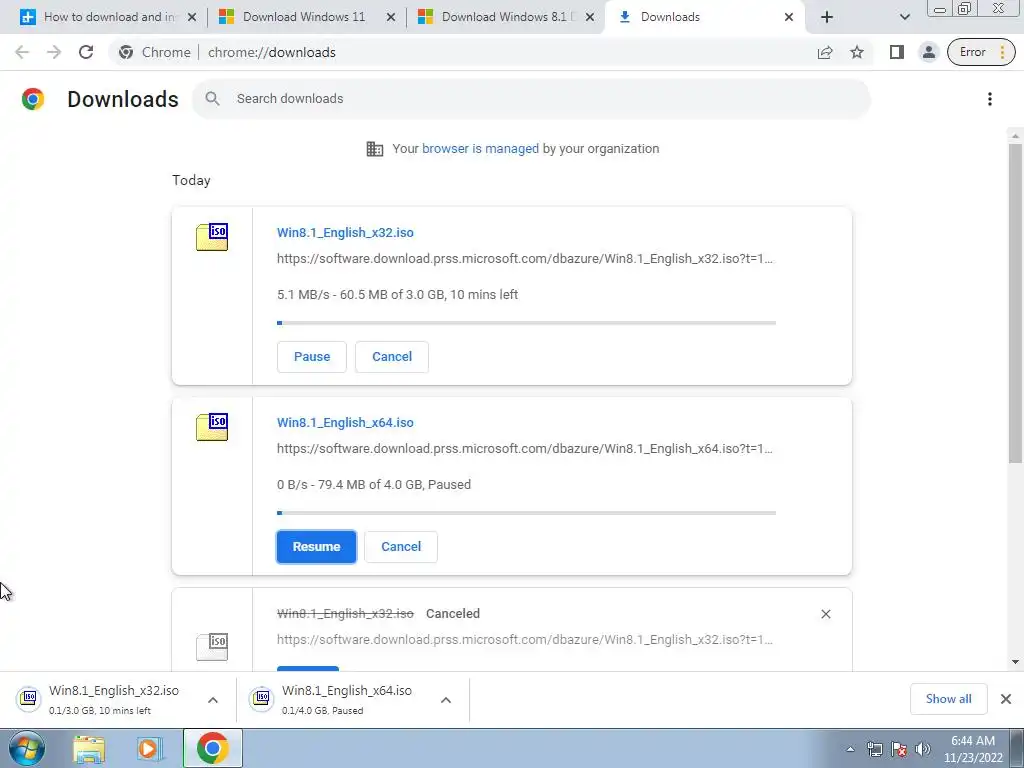Click the Error update button
This screenshot has height=768, width=1024.
coord(981,52)
